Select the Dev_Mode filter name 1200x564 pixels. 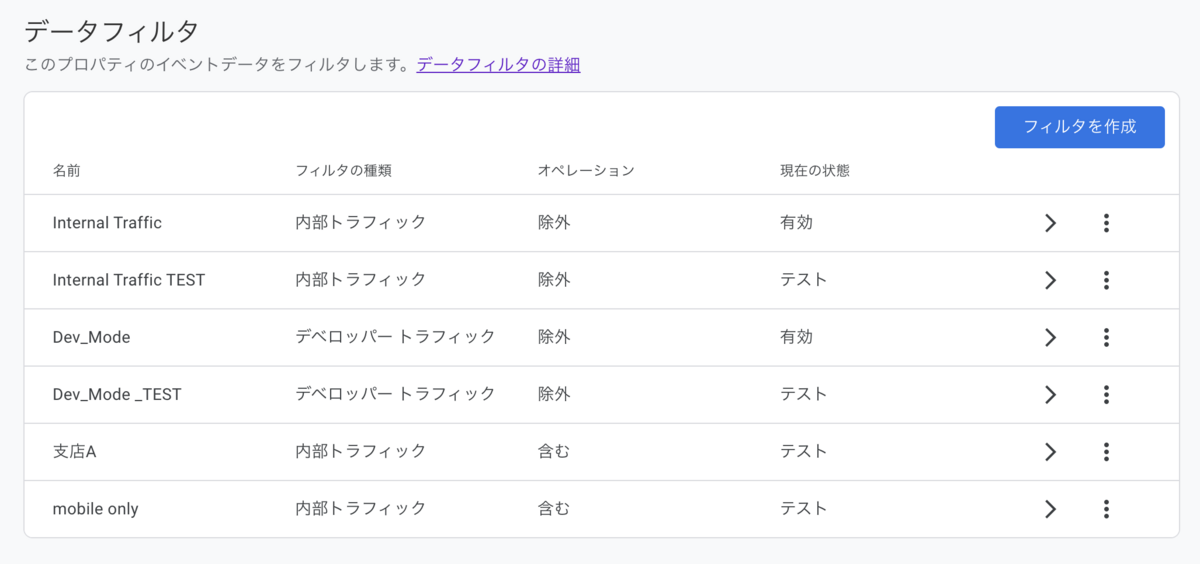point(91,337)
